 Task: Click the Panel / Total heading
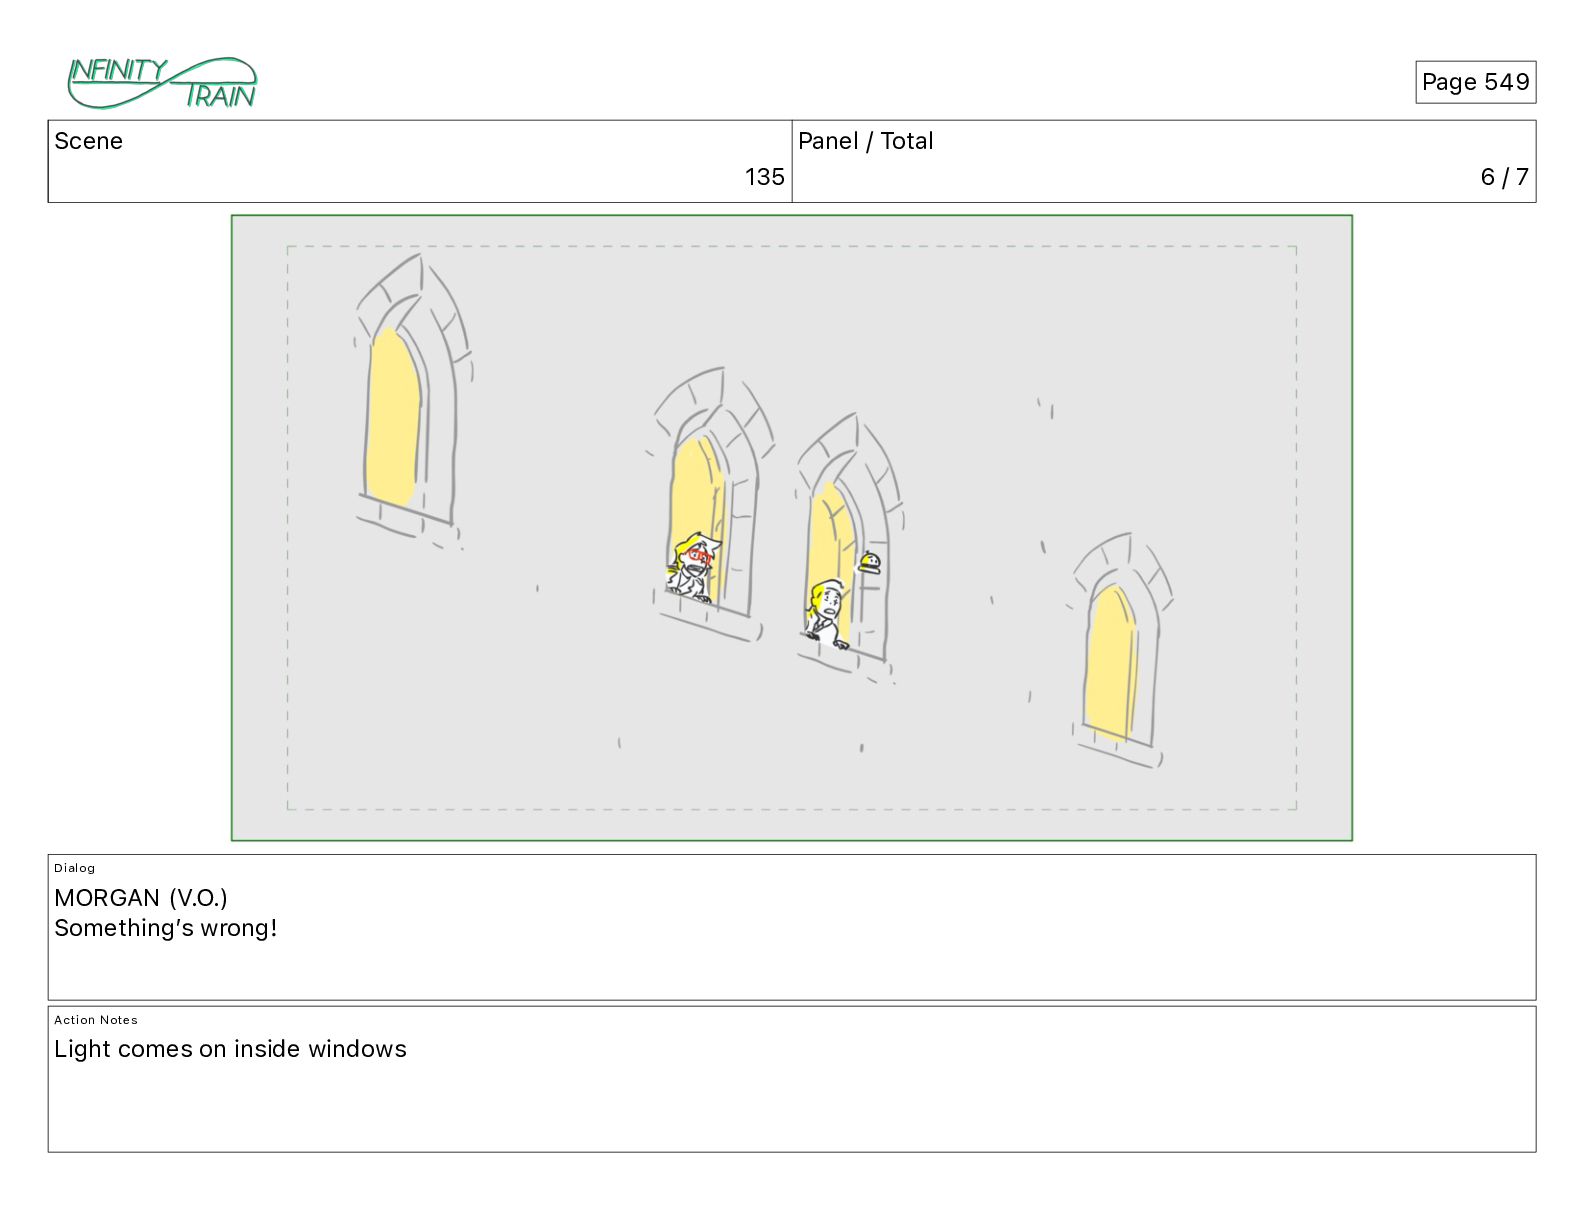[x=866, y=141]
